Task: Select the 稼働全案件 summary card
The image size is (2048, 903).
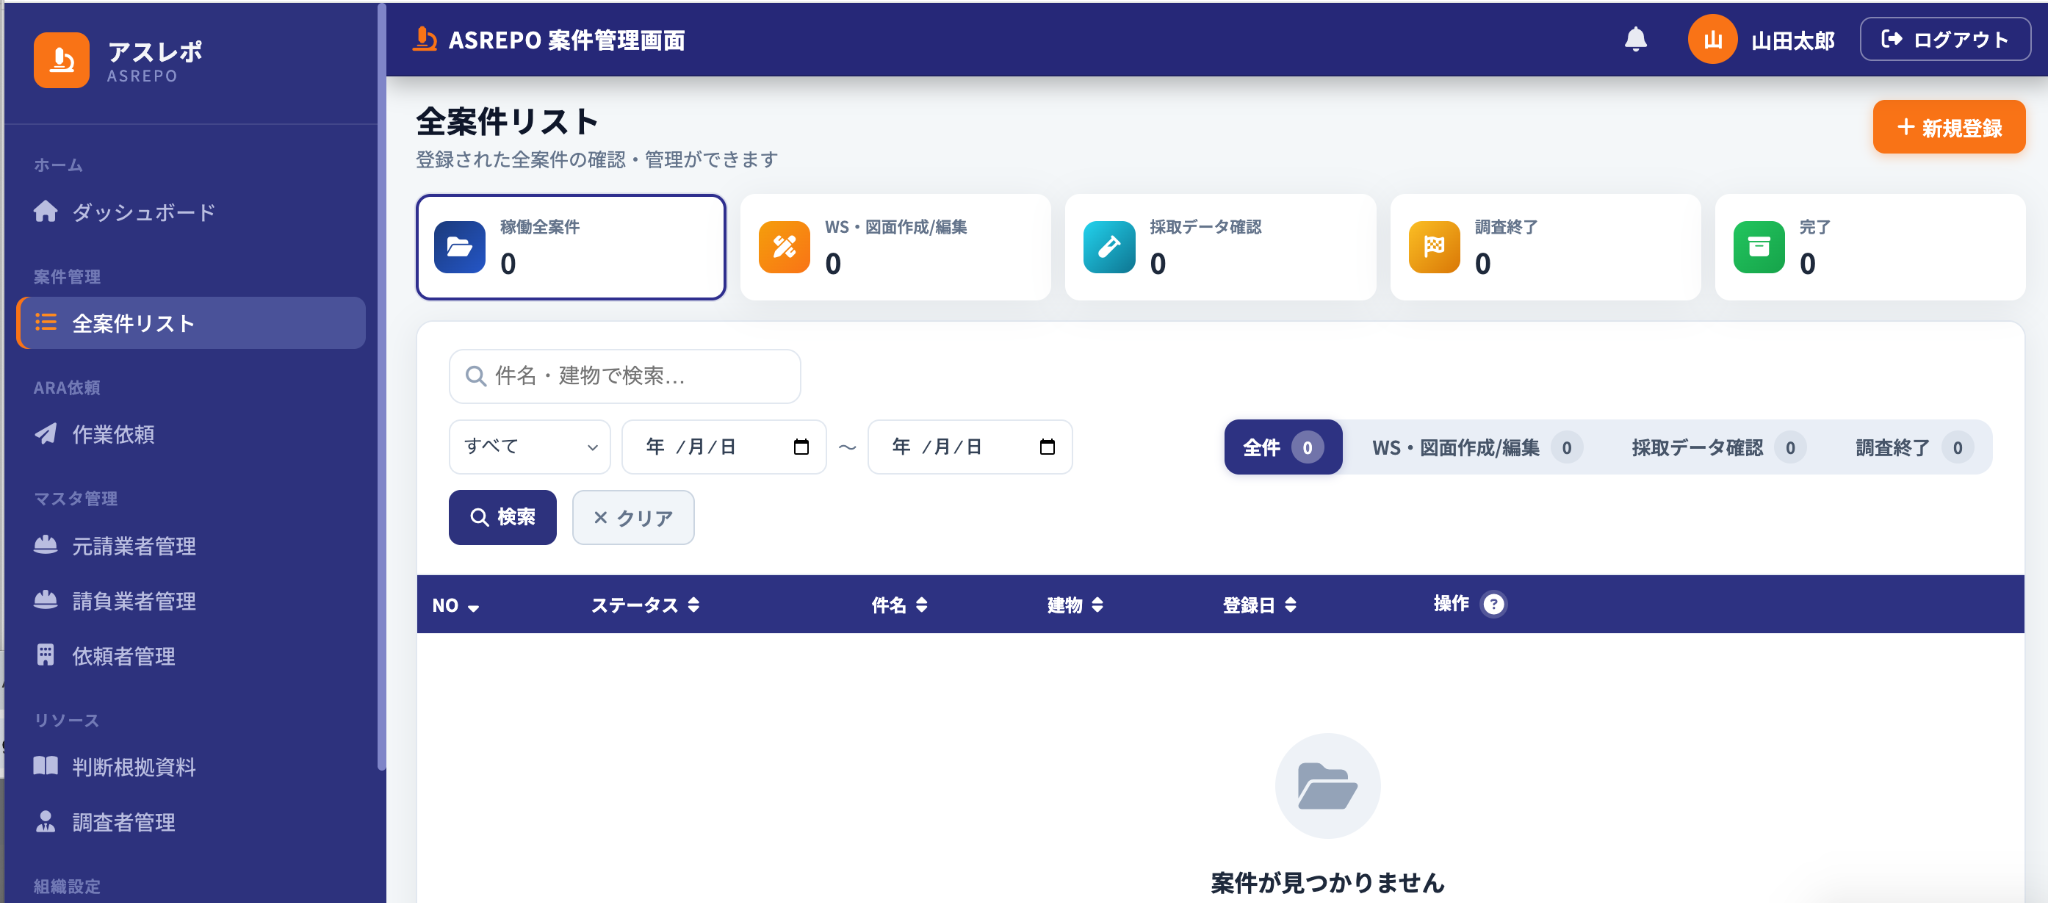Action: [571, 247]
